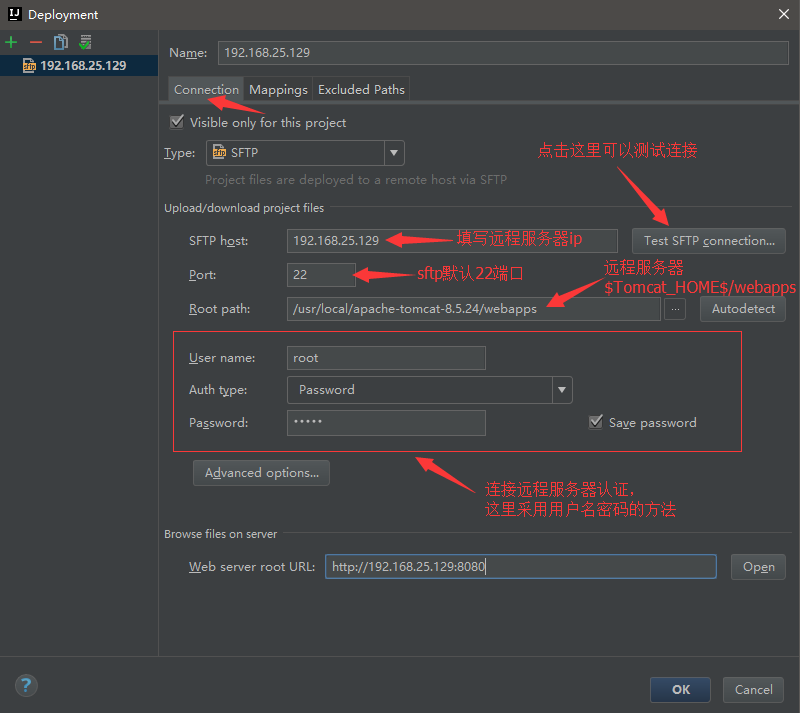Select server 192.168.25.129 in list
The height and width of the screenshot is (713, 800).
click(79, 65)
